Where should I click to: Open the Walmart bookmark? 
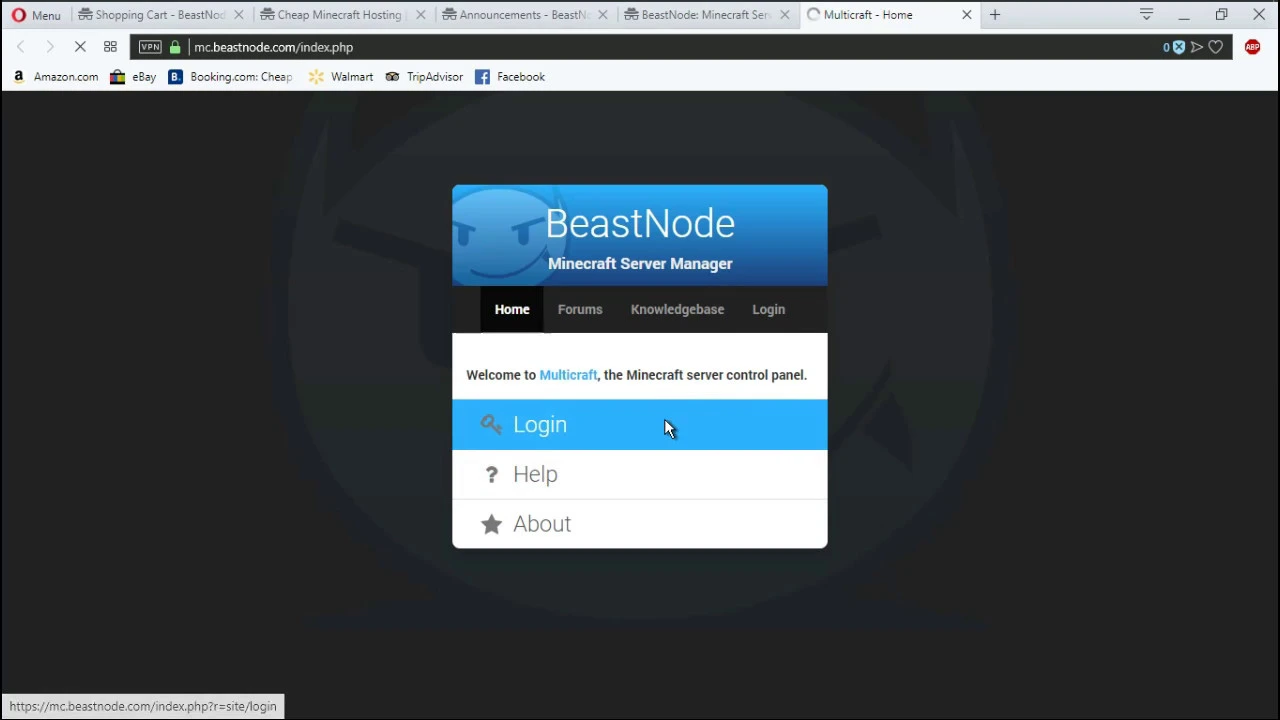[341, 77]
